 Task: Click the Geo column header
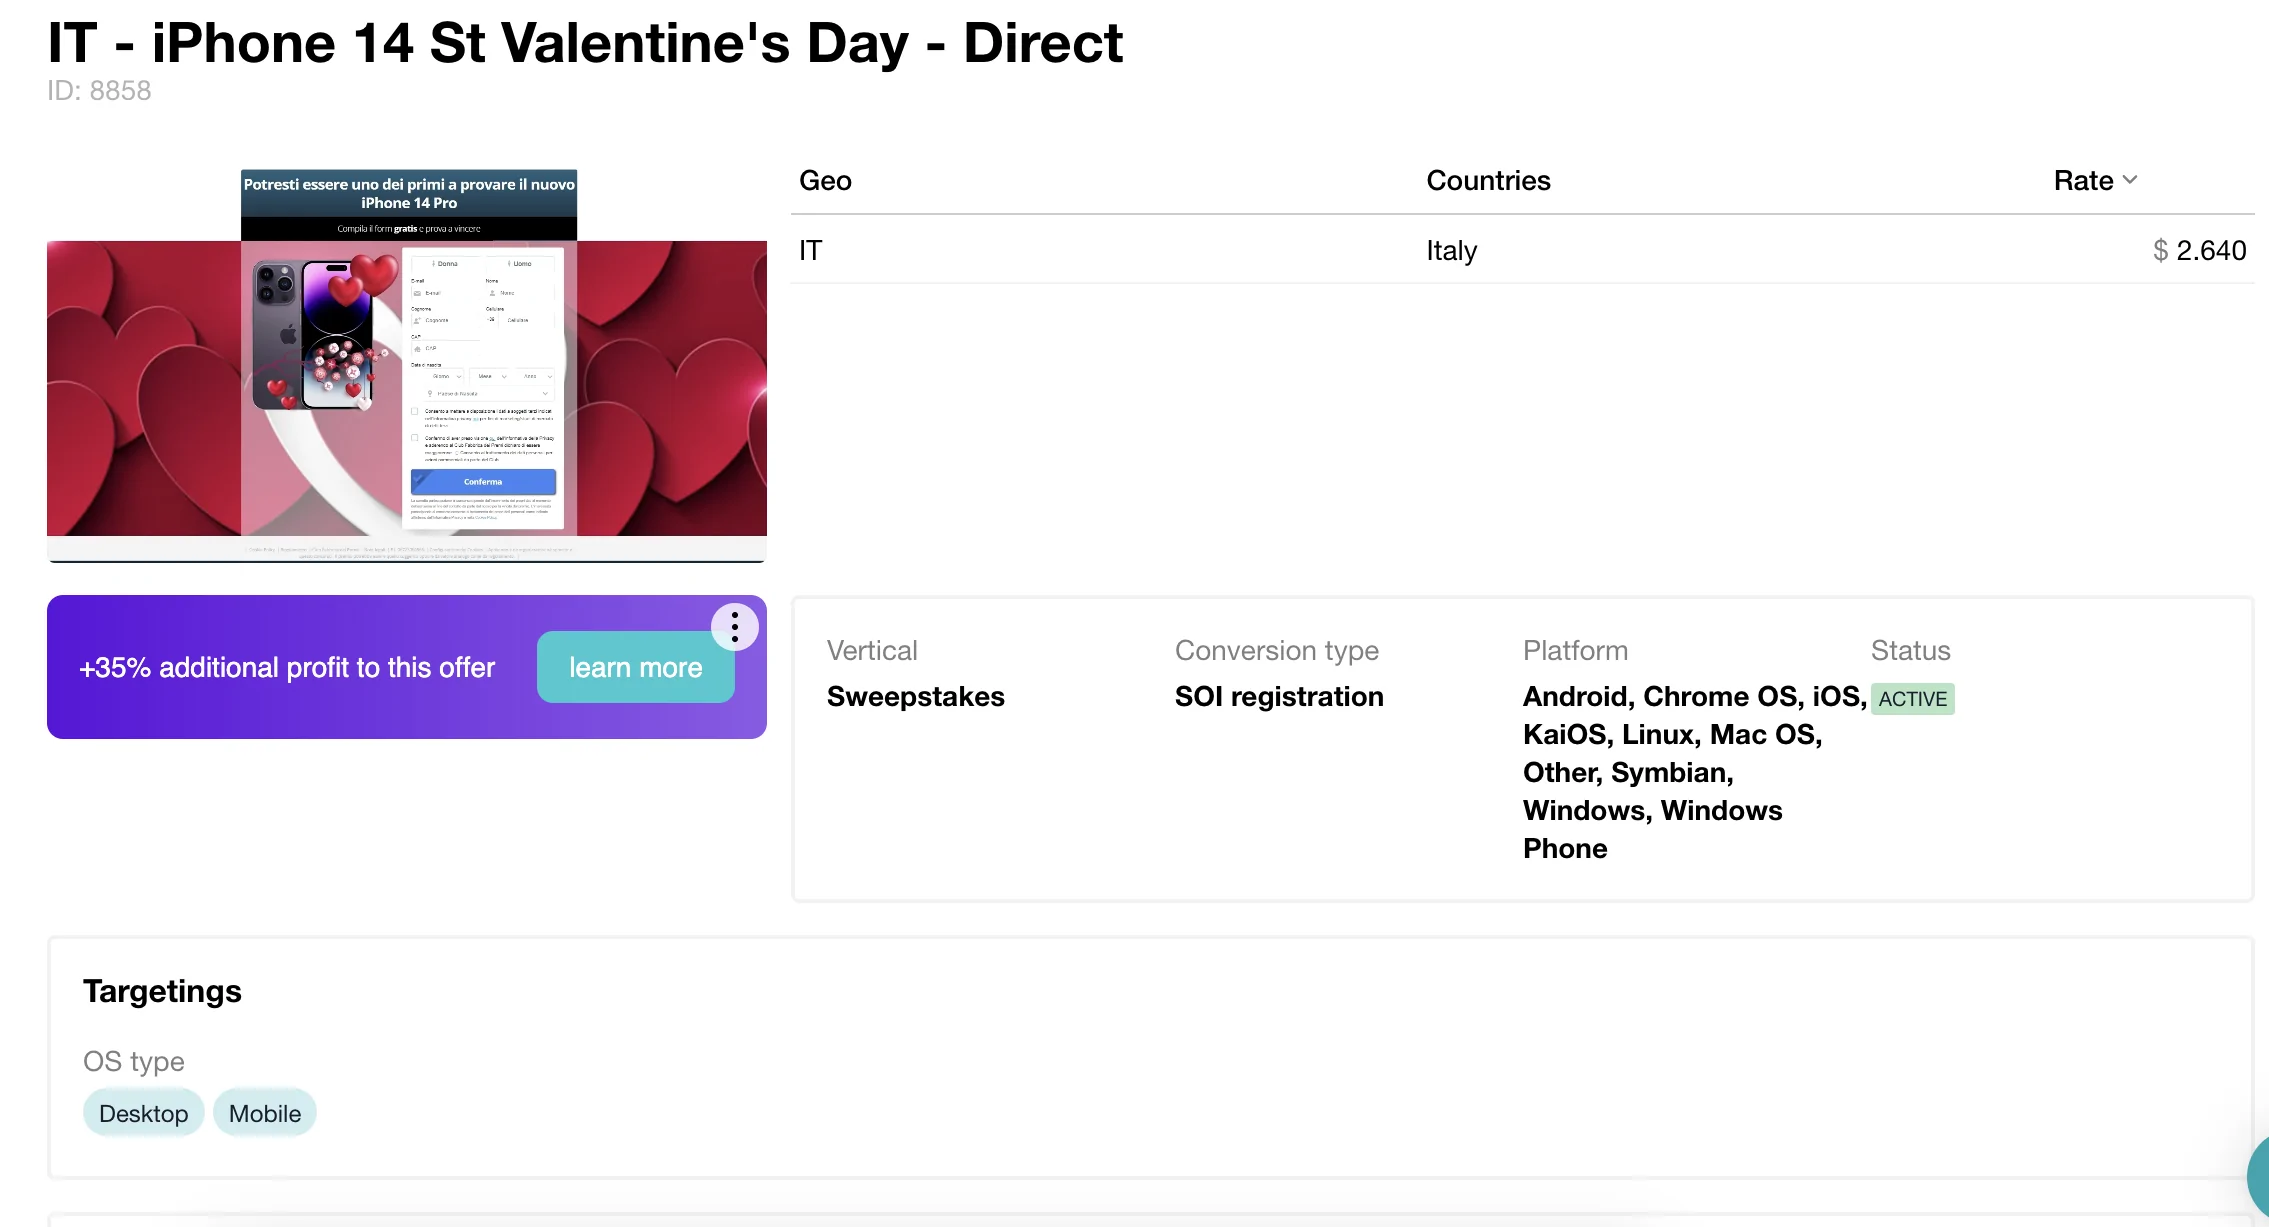825,181
